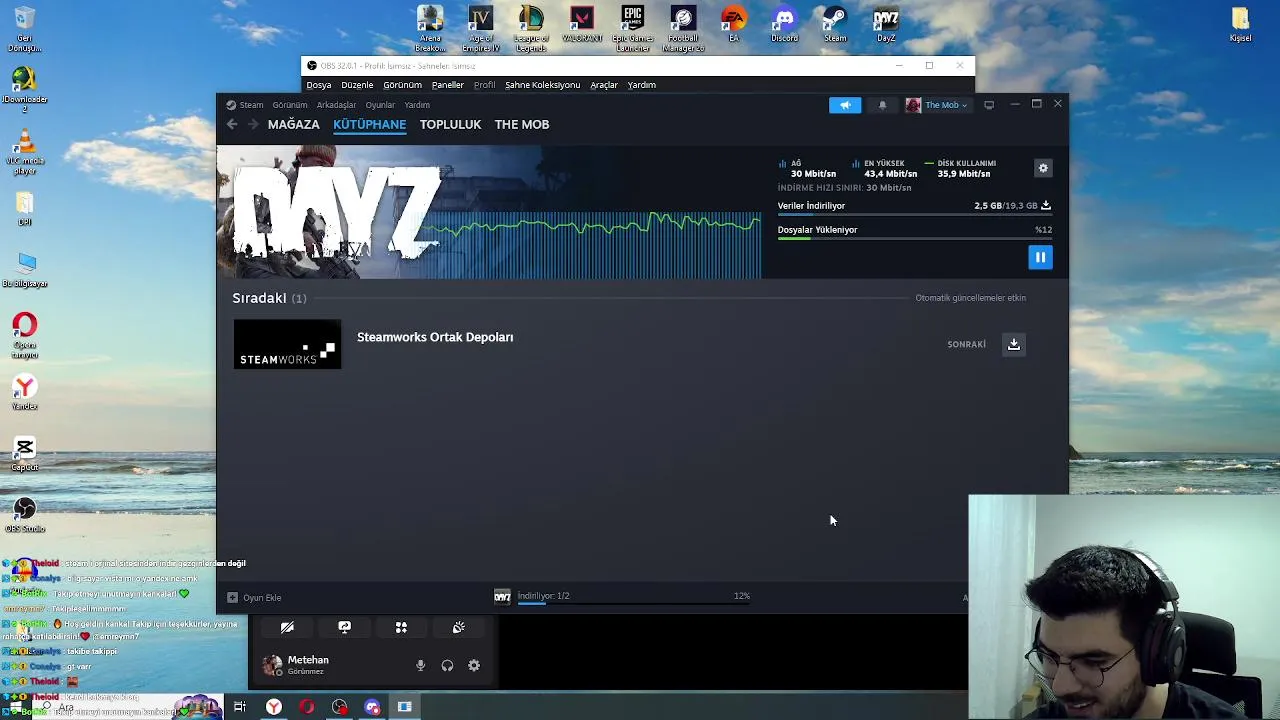Go back in Steam navigation

(232, 124)
